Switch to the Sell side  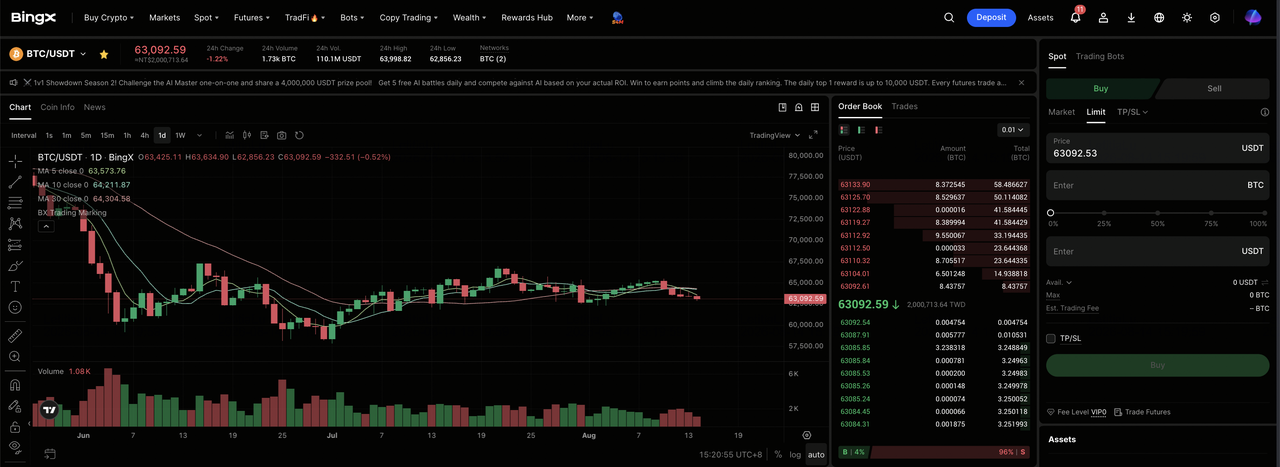coord(1214,88)
